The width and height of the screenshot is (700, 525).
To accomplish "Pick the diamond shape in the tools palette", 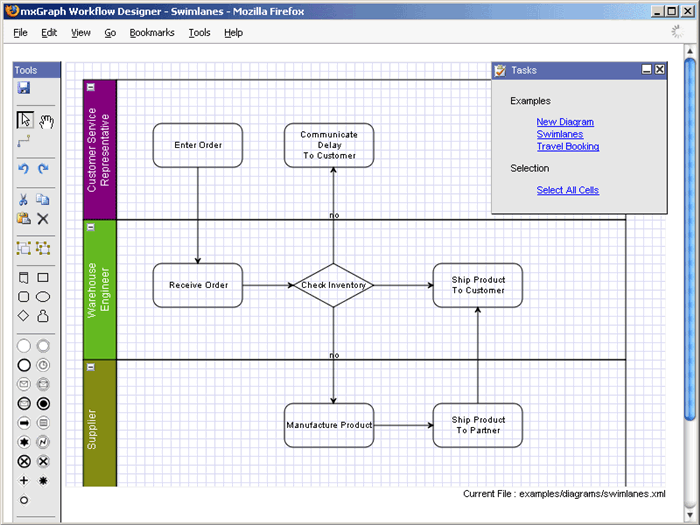I will tap(24, 315).
